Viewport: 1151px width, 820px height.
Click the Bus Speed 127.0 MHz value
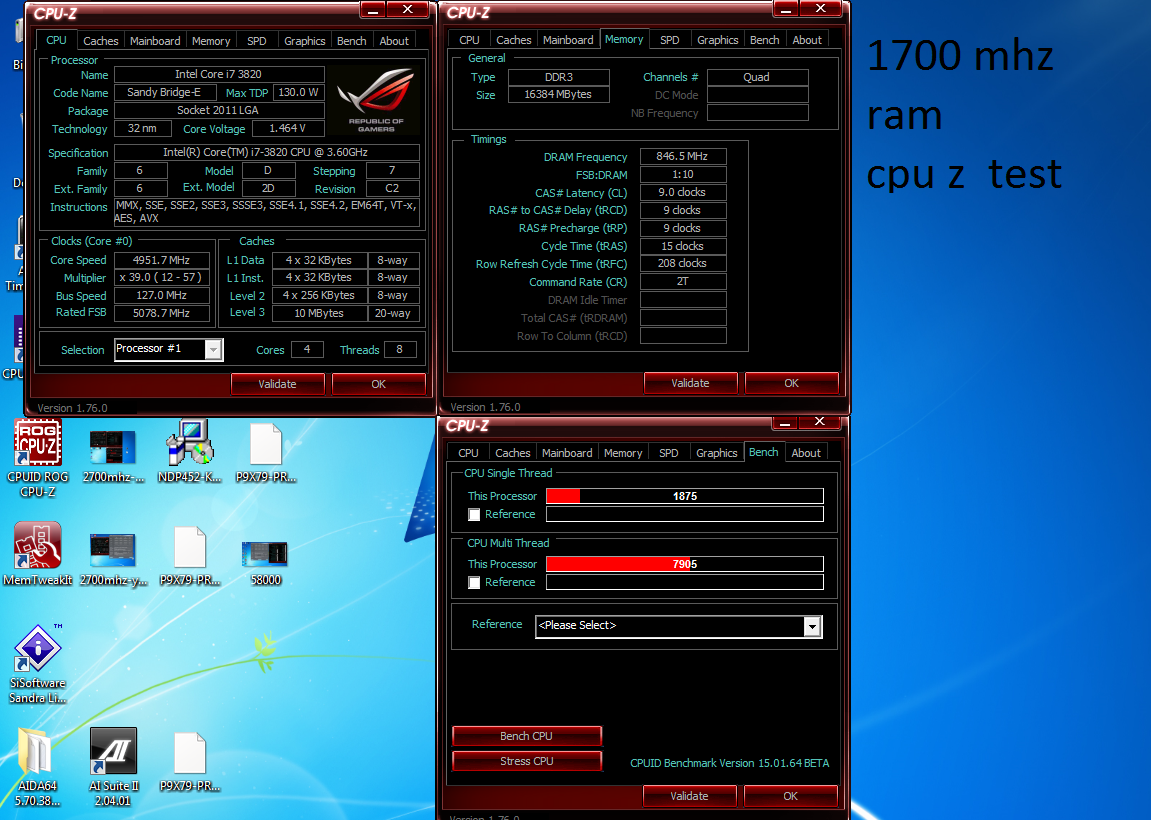click(x=161, y=295)
